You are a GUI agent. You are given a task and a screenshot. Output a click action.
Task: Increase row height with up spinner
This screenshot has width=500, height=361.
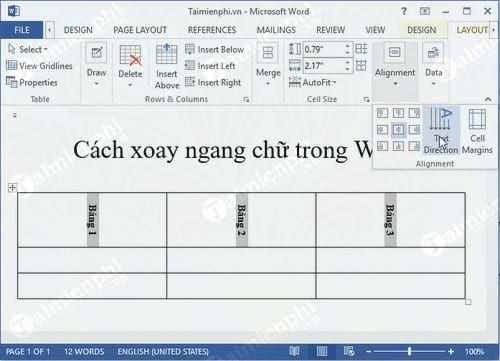[348, 46]
